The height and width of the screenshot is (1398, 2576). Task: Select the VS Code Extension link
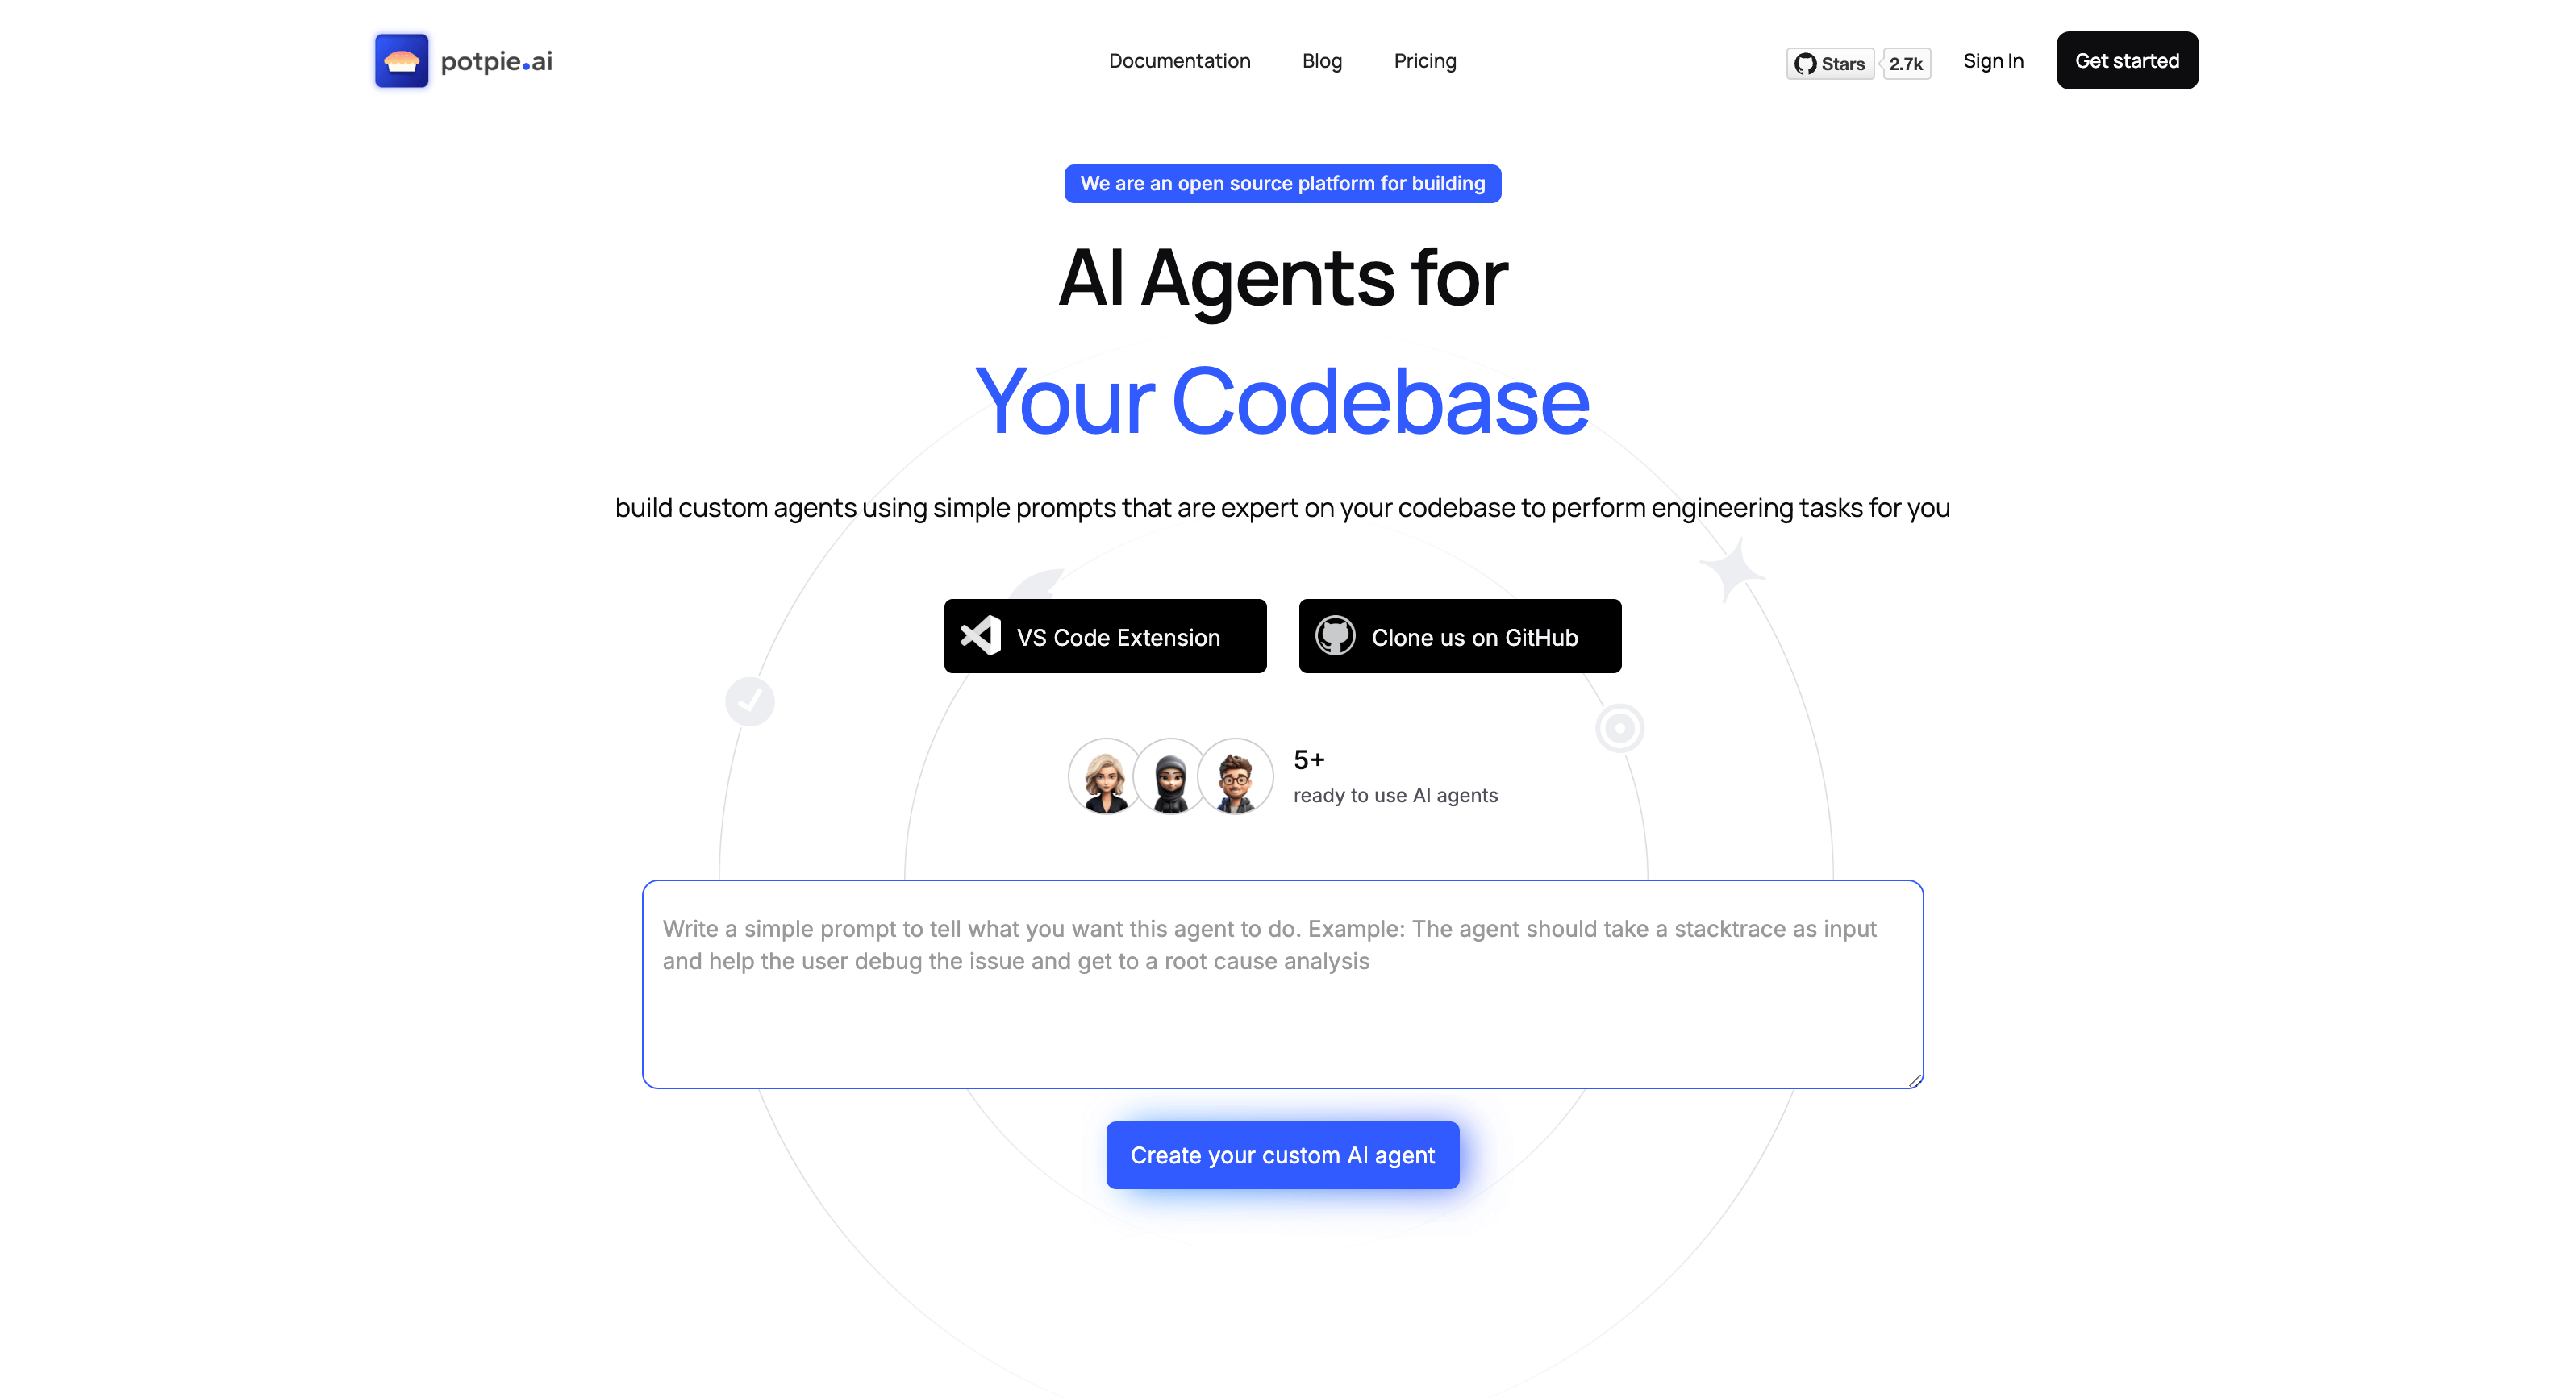tap(1104, 635)
